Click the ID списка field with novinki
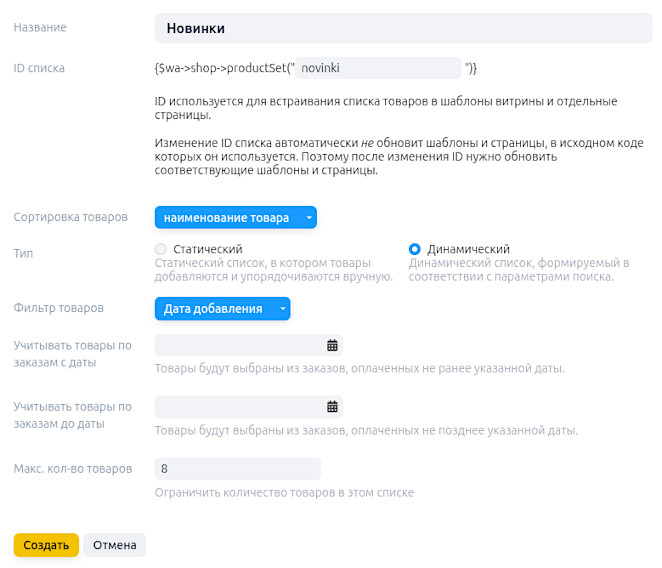This screenshot has width=662, height=568. tap(376, 68)
